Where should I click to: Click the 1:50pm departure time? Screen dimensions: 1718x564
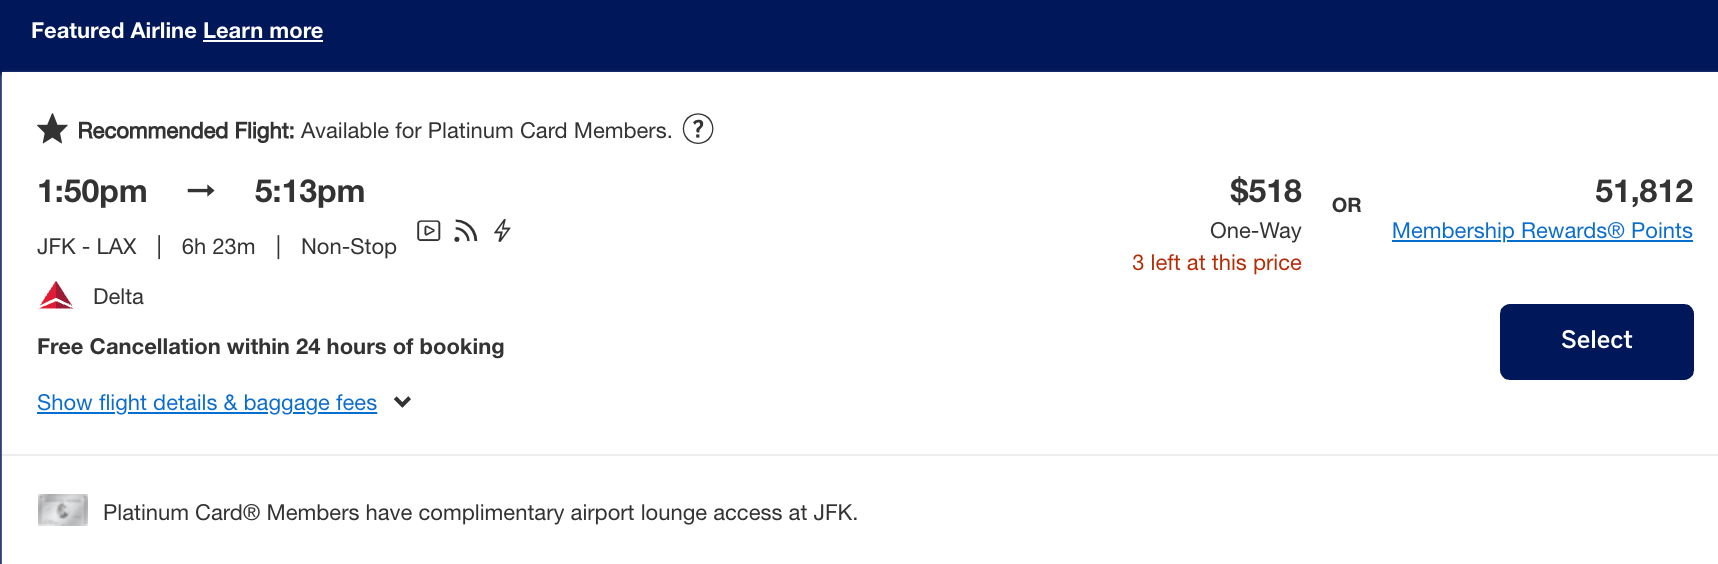(92, 191)
